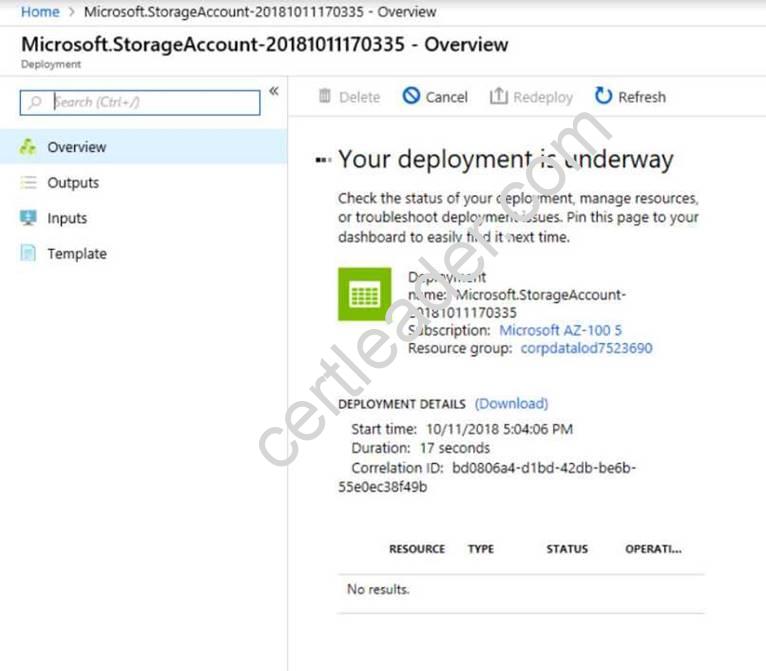
Task: Refresh the deployment overview
Action: [x=630, y=96]
